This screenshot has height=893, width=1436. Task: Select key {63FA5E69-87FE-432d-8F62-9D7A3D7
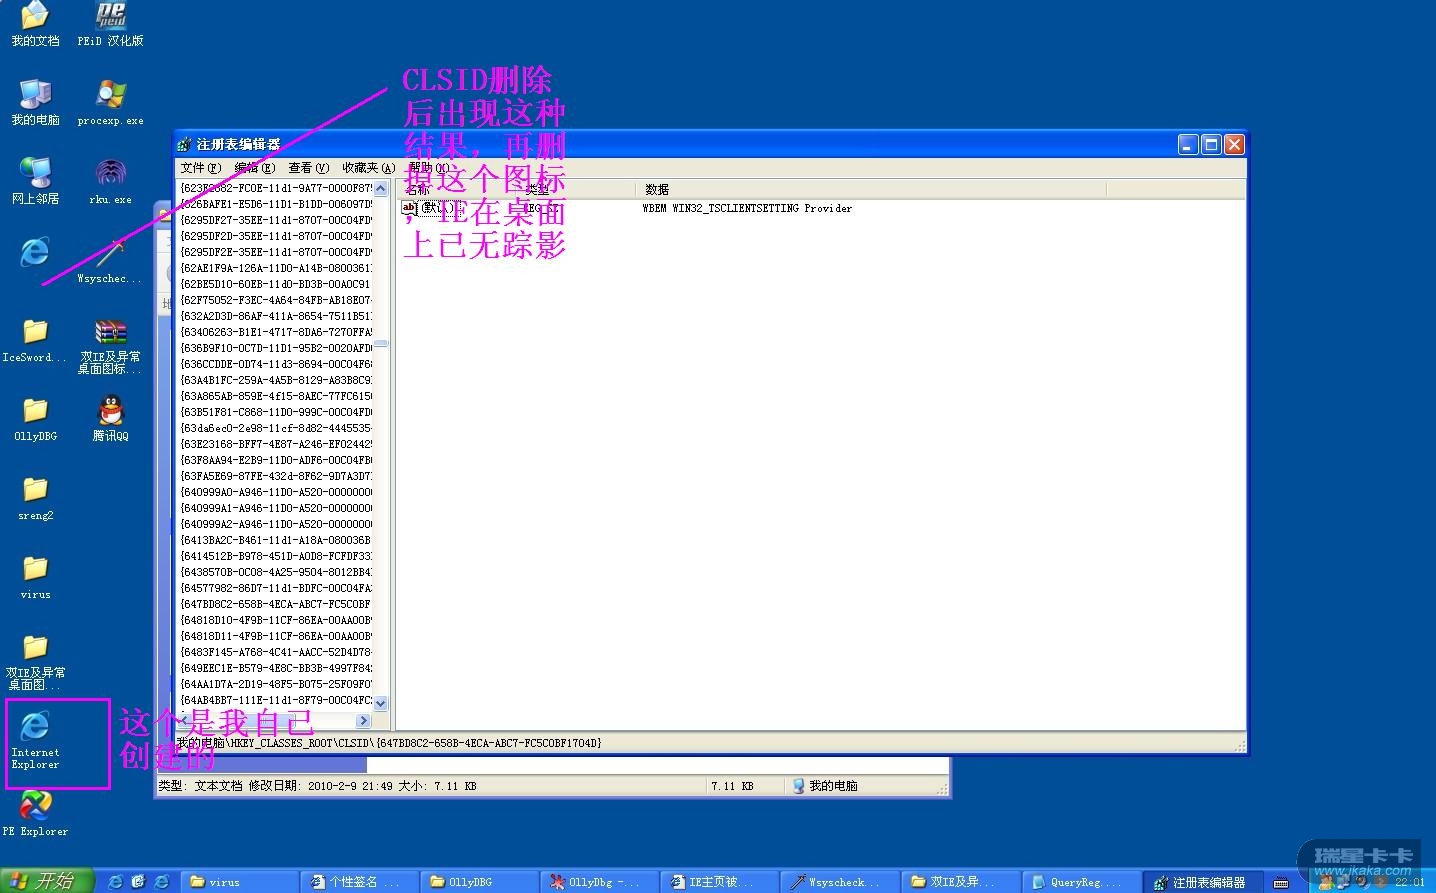pos(276,476)
